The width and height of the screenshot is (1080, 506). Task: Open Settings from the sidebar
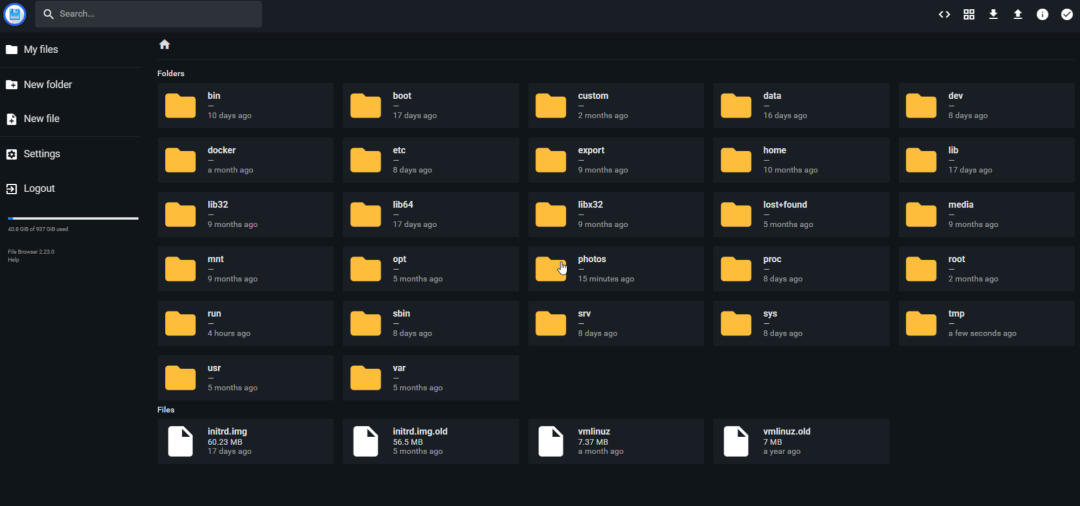[41, 154]
